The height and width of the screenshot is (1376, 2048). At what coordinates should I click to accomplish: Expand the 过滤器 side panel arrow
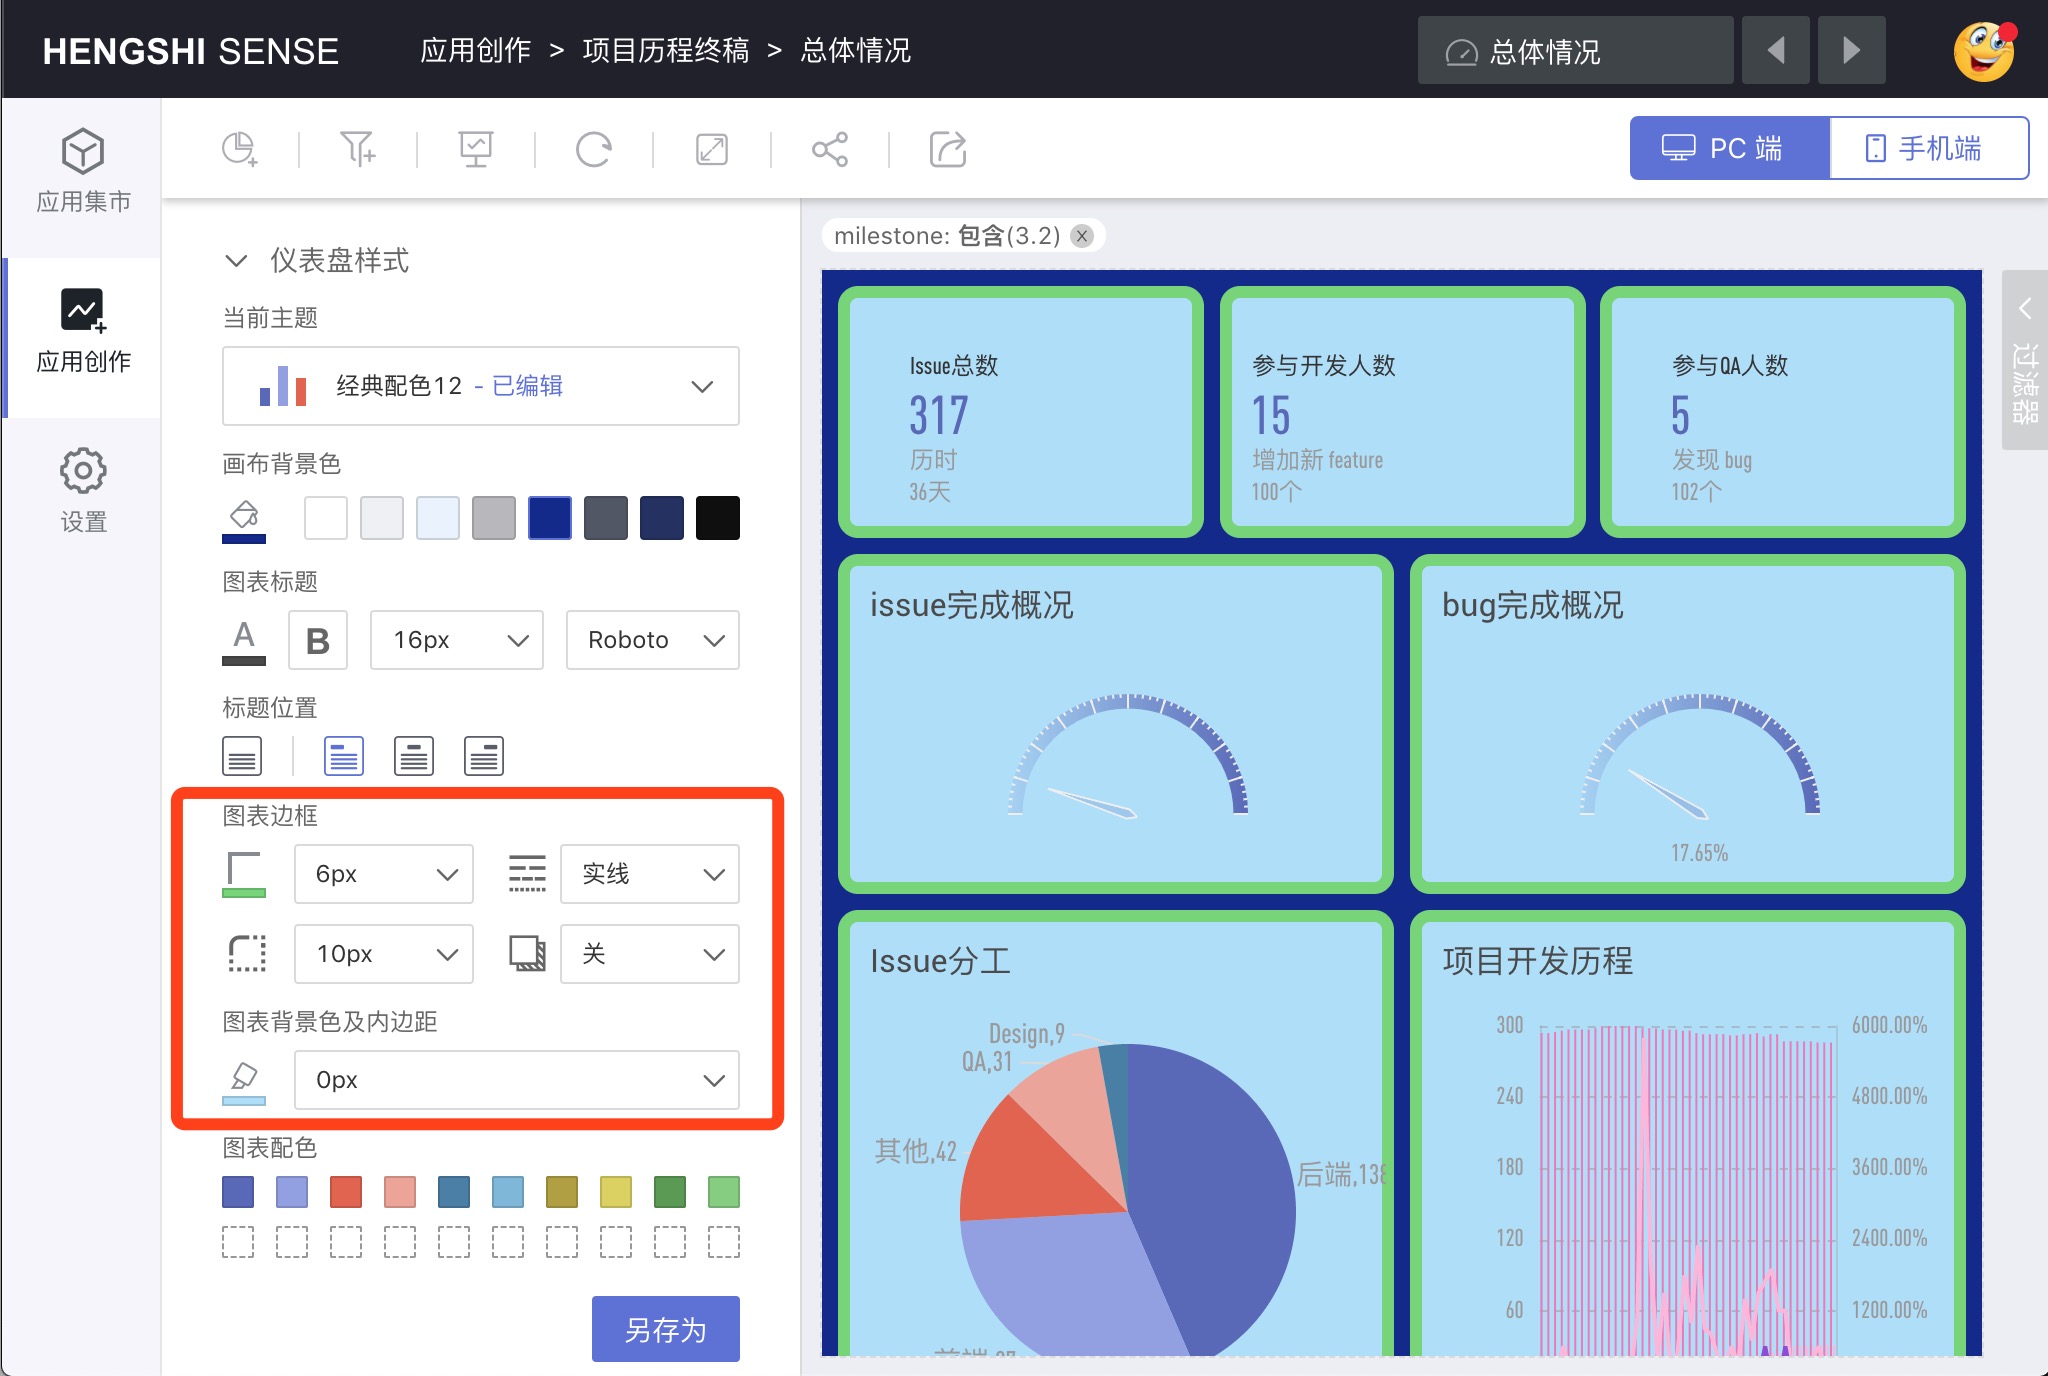point(2025,308)
